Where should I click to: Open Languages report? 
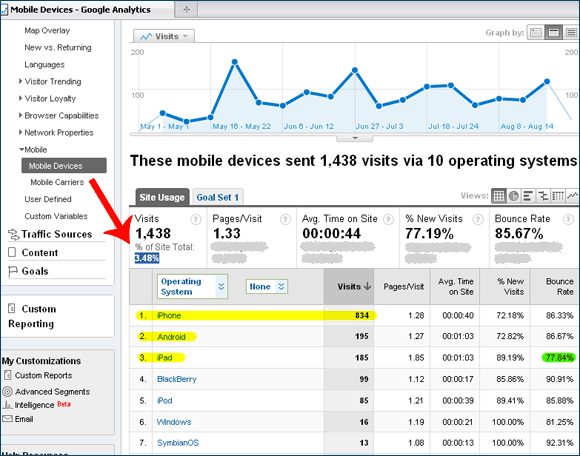click(x=44, y=65)
